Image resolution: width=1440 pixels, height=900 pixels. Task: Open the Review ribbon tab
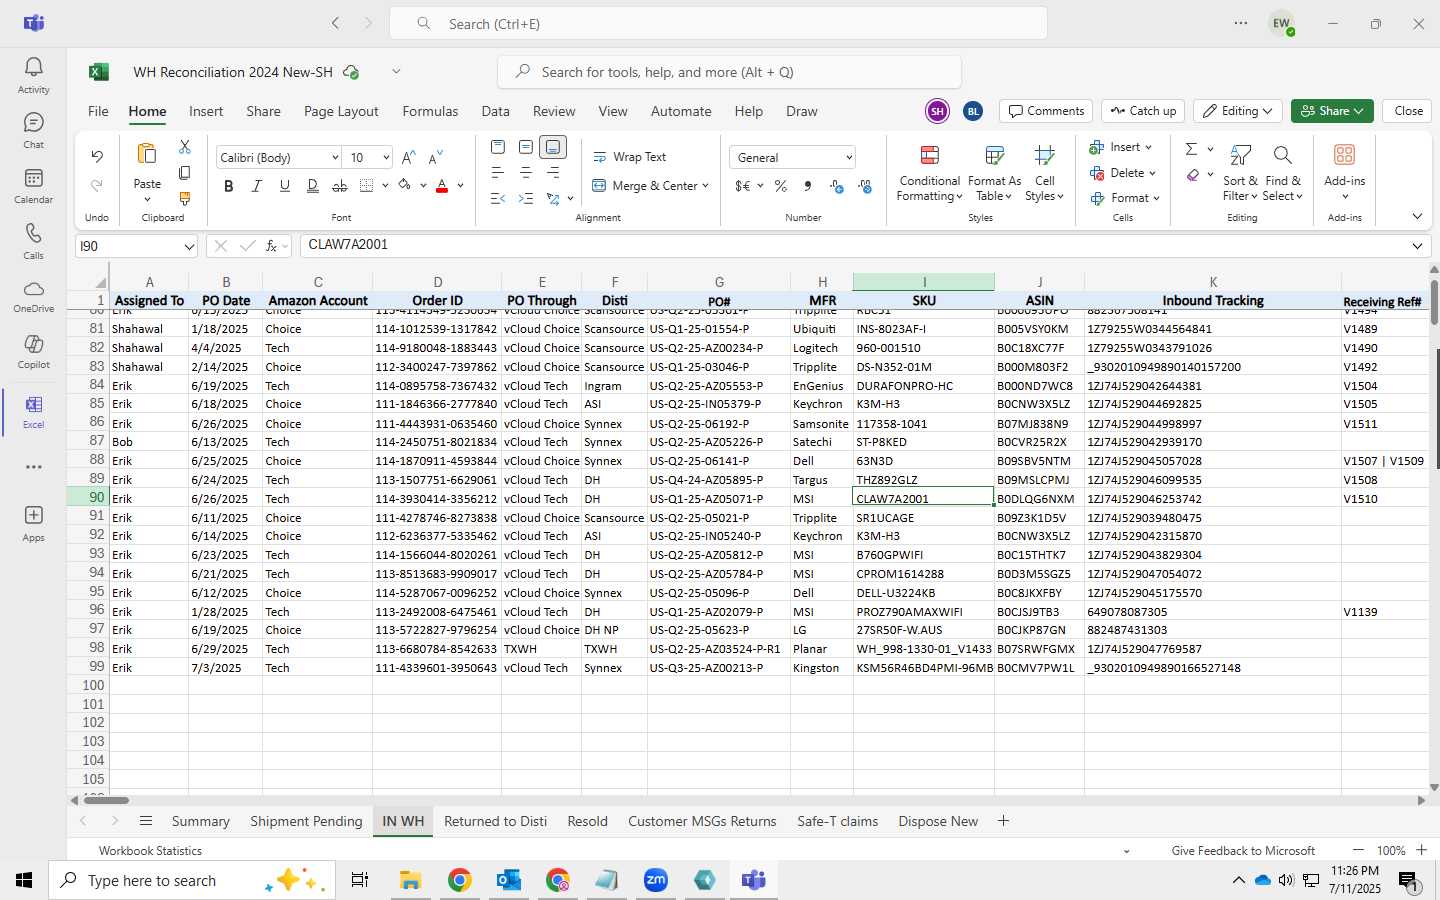point(554,111)
